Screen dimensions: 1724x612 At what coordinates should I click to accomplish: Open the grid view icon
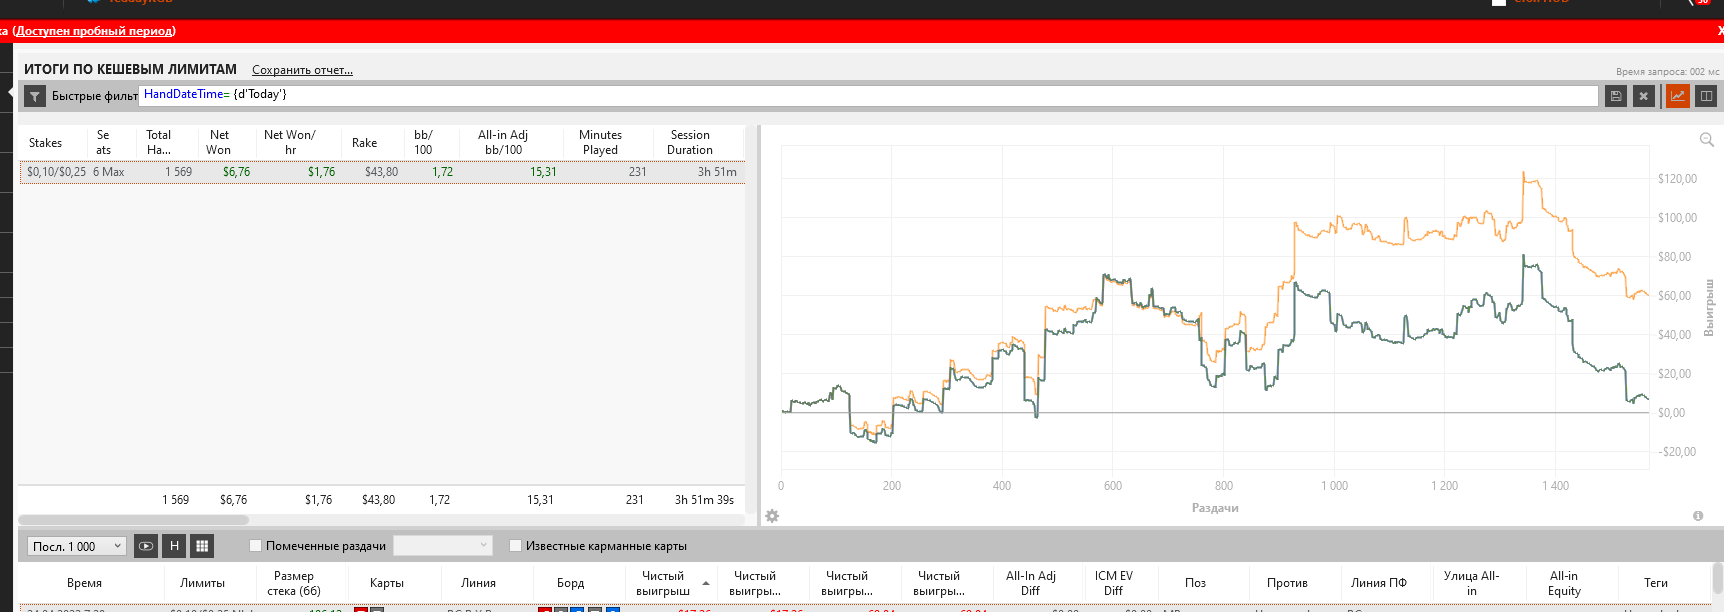coord(202,546)
